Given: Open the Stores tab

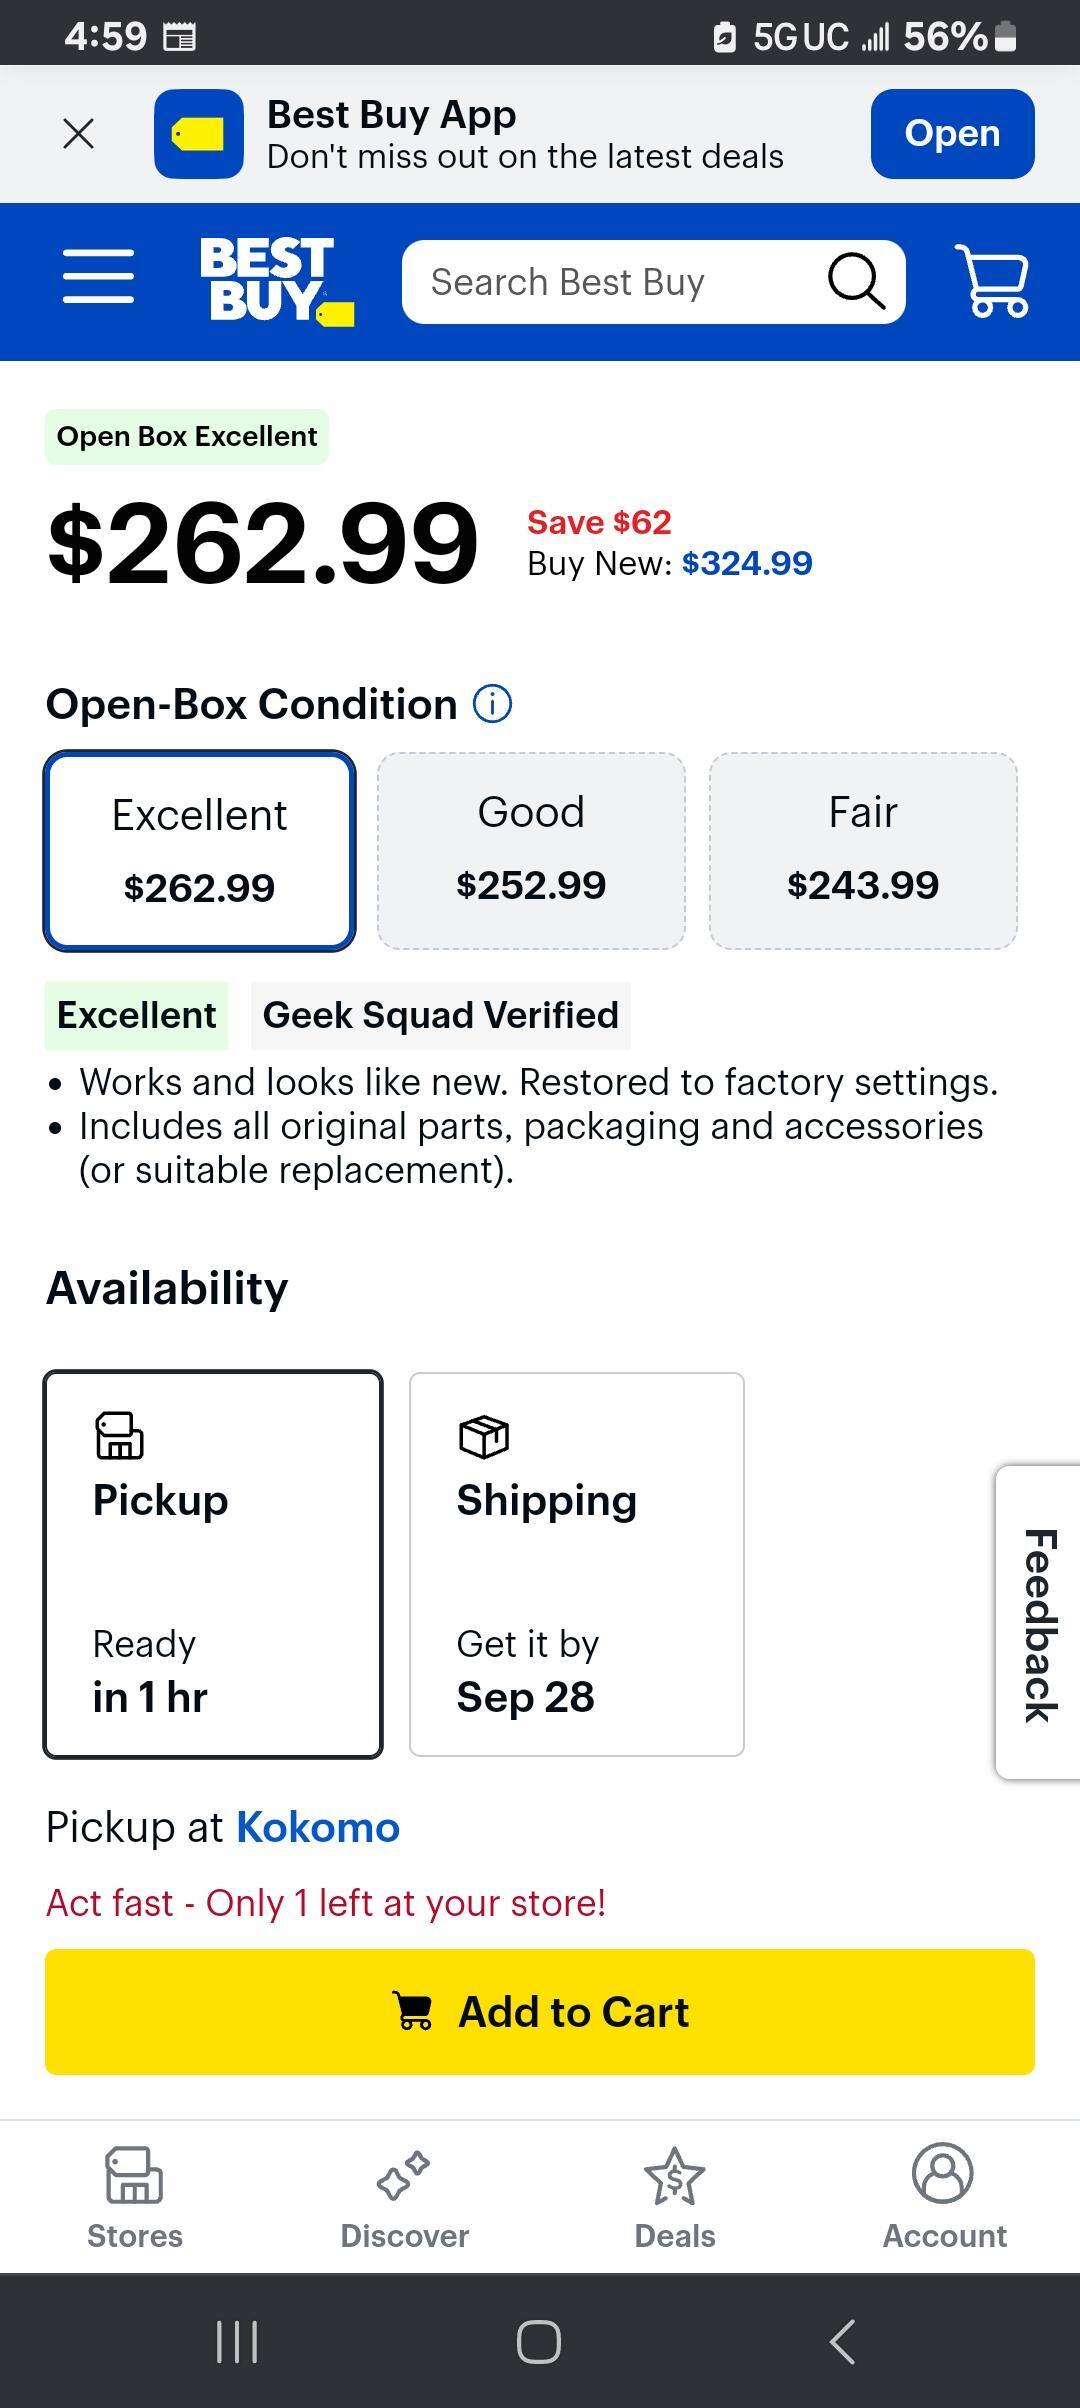Looking at the screenshot, I should tap(135, 2197).
